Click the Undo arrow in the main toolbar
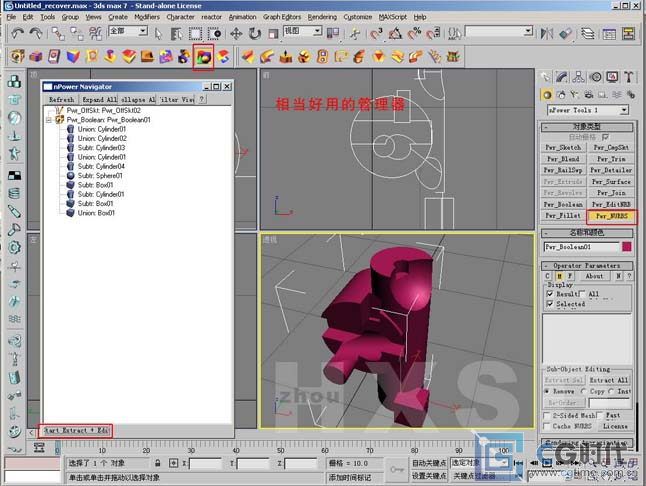 click(x=16, y=33)
